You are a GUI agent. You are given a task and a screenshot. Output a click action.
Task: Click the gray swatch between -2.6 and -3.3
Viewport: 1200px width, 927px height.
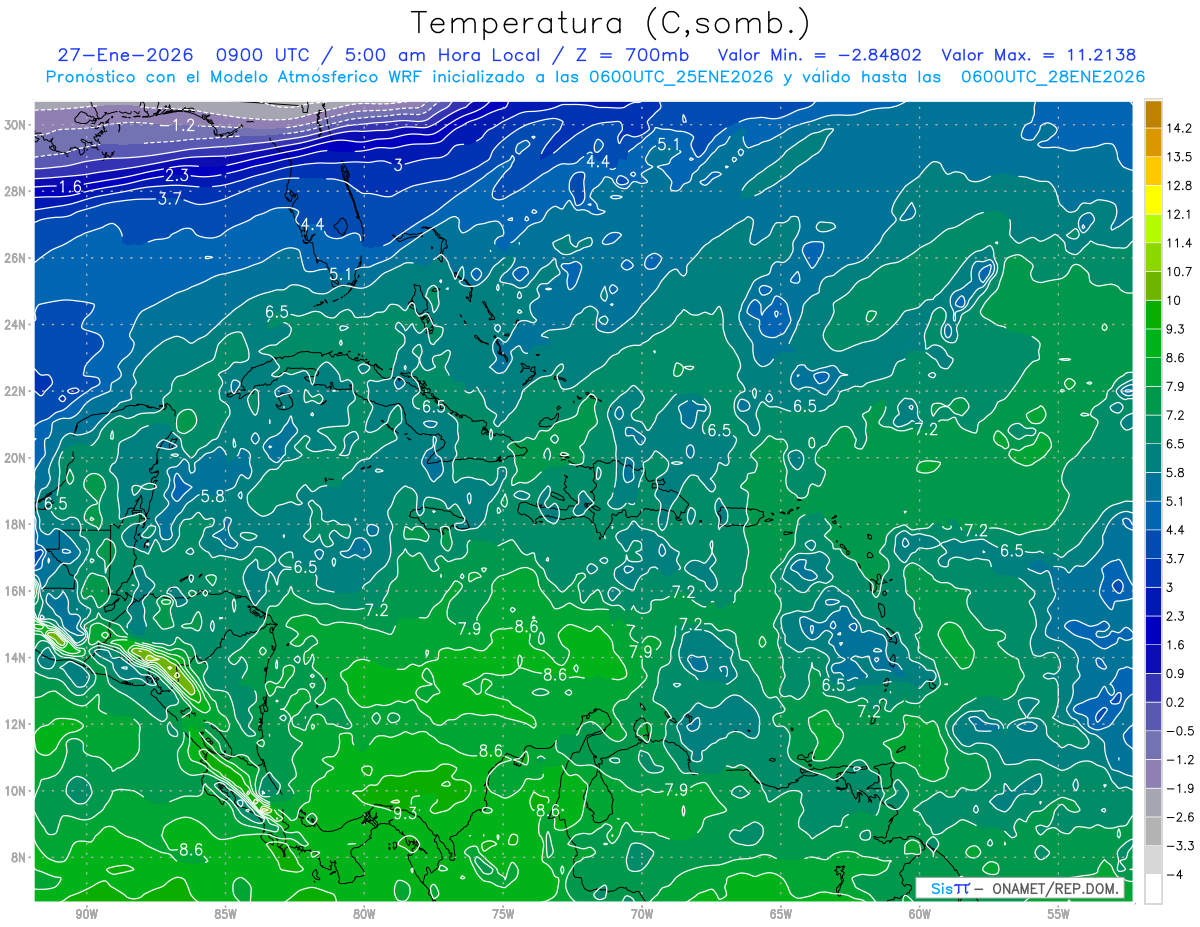click(x=1153, y=831)
